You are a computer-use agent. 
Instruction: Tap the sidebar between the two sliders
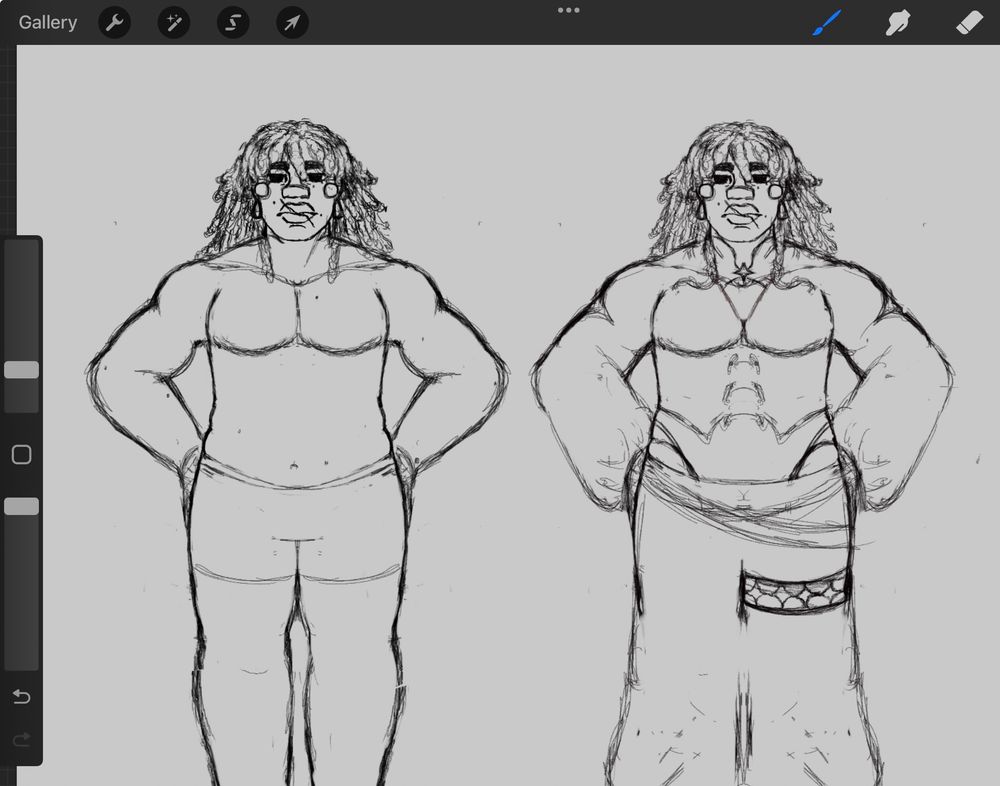[21, 454]
